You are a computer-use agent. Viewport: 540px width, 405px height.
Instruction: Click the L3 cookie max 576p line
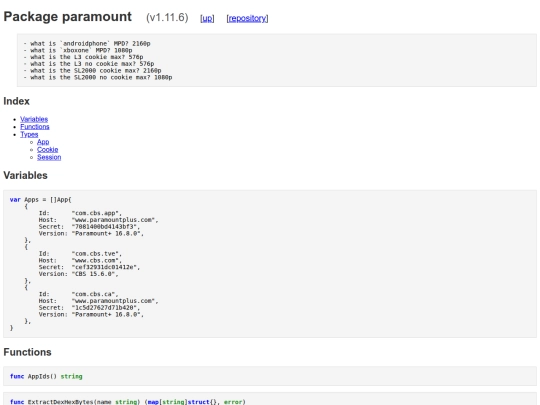[83, 57]
